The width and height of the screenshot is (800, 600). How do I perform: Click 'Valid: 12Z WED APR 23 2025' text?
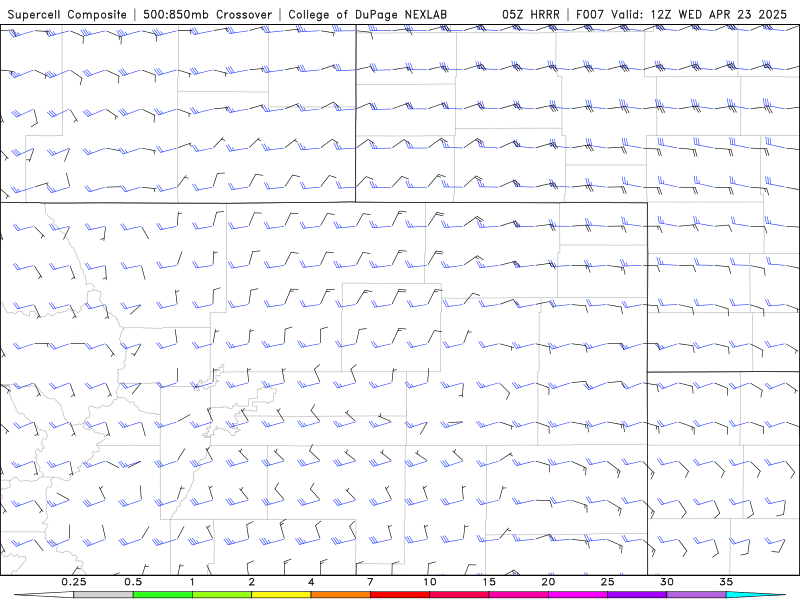coord(699,14)
